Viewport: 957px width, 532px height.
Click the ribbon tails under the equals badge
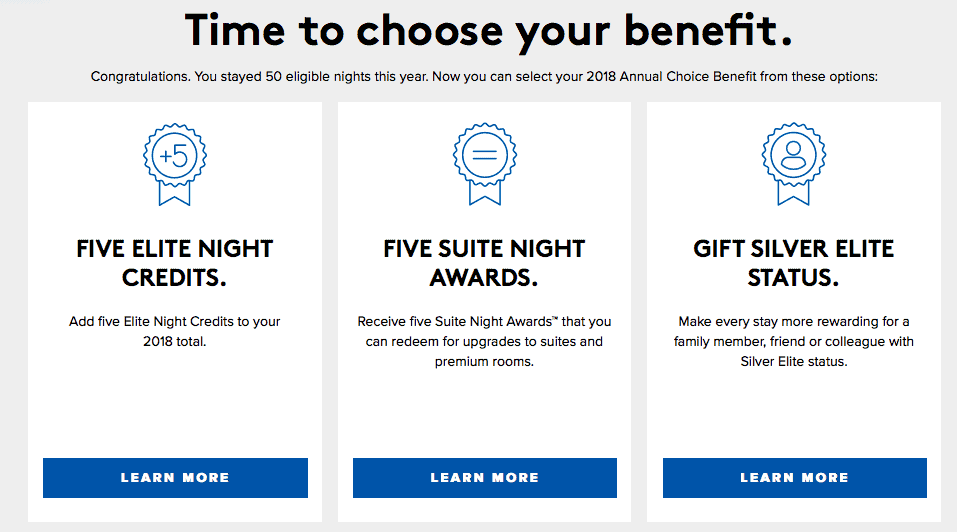point(485,194)
